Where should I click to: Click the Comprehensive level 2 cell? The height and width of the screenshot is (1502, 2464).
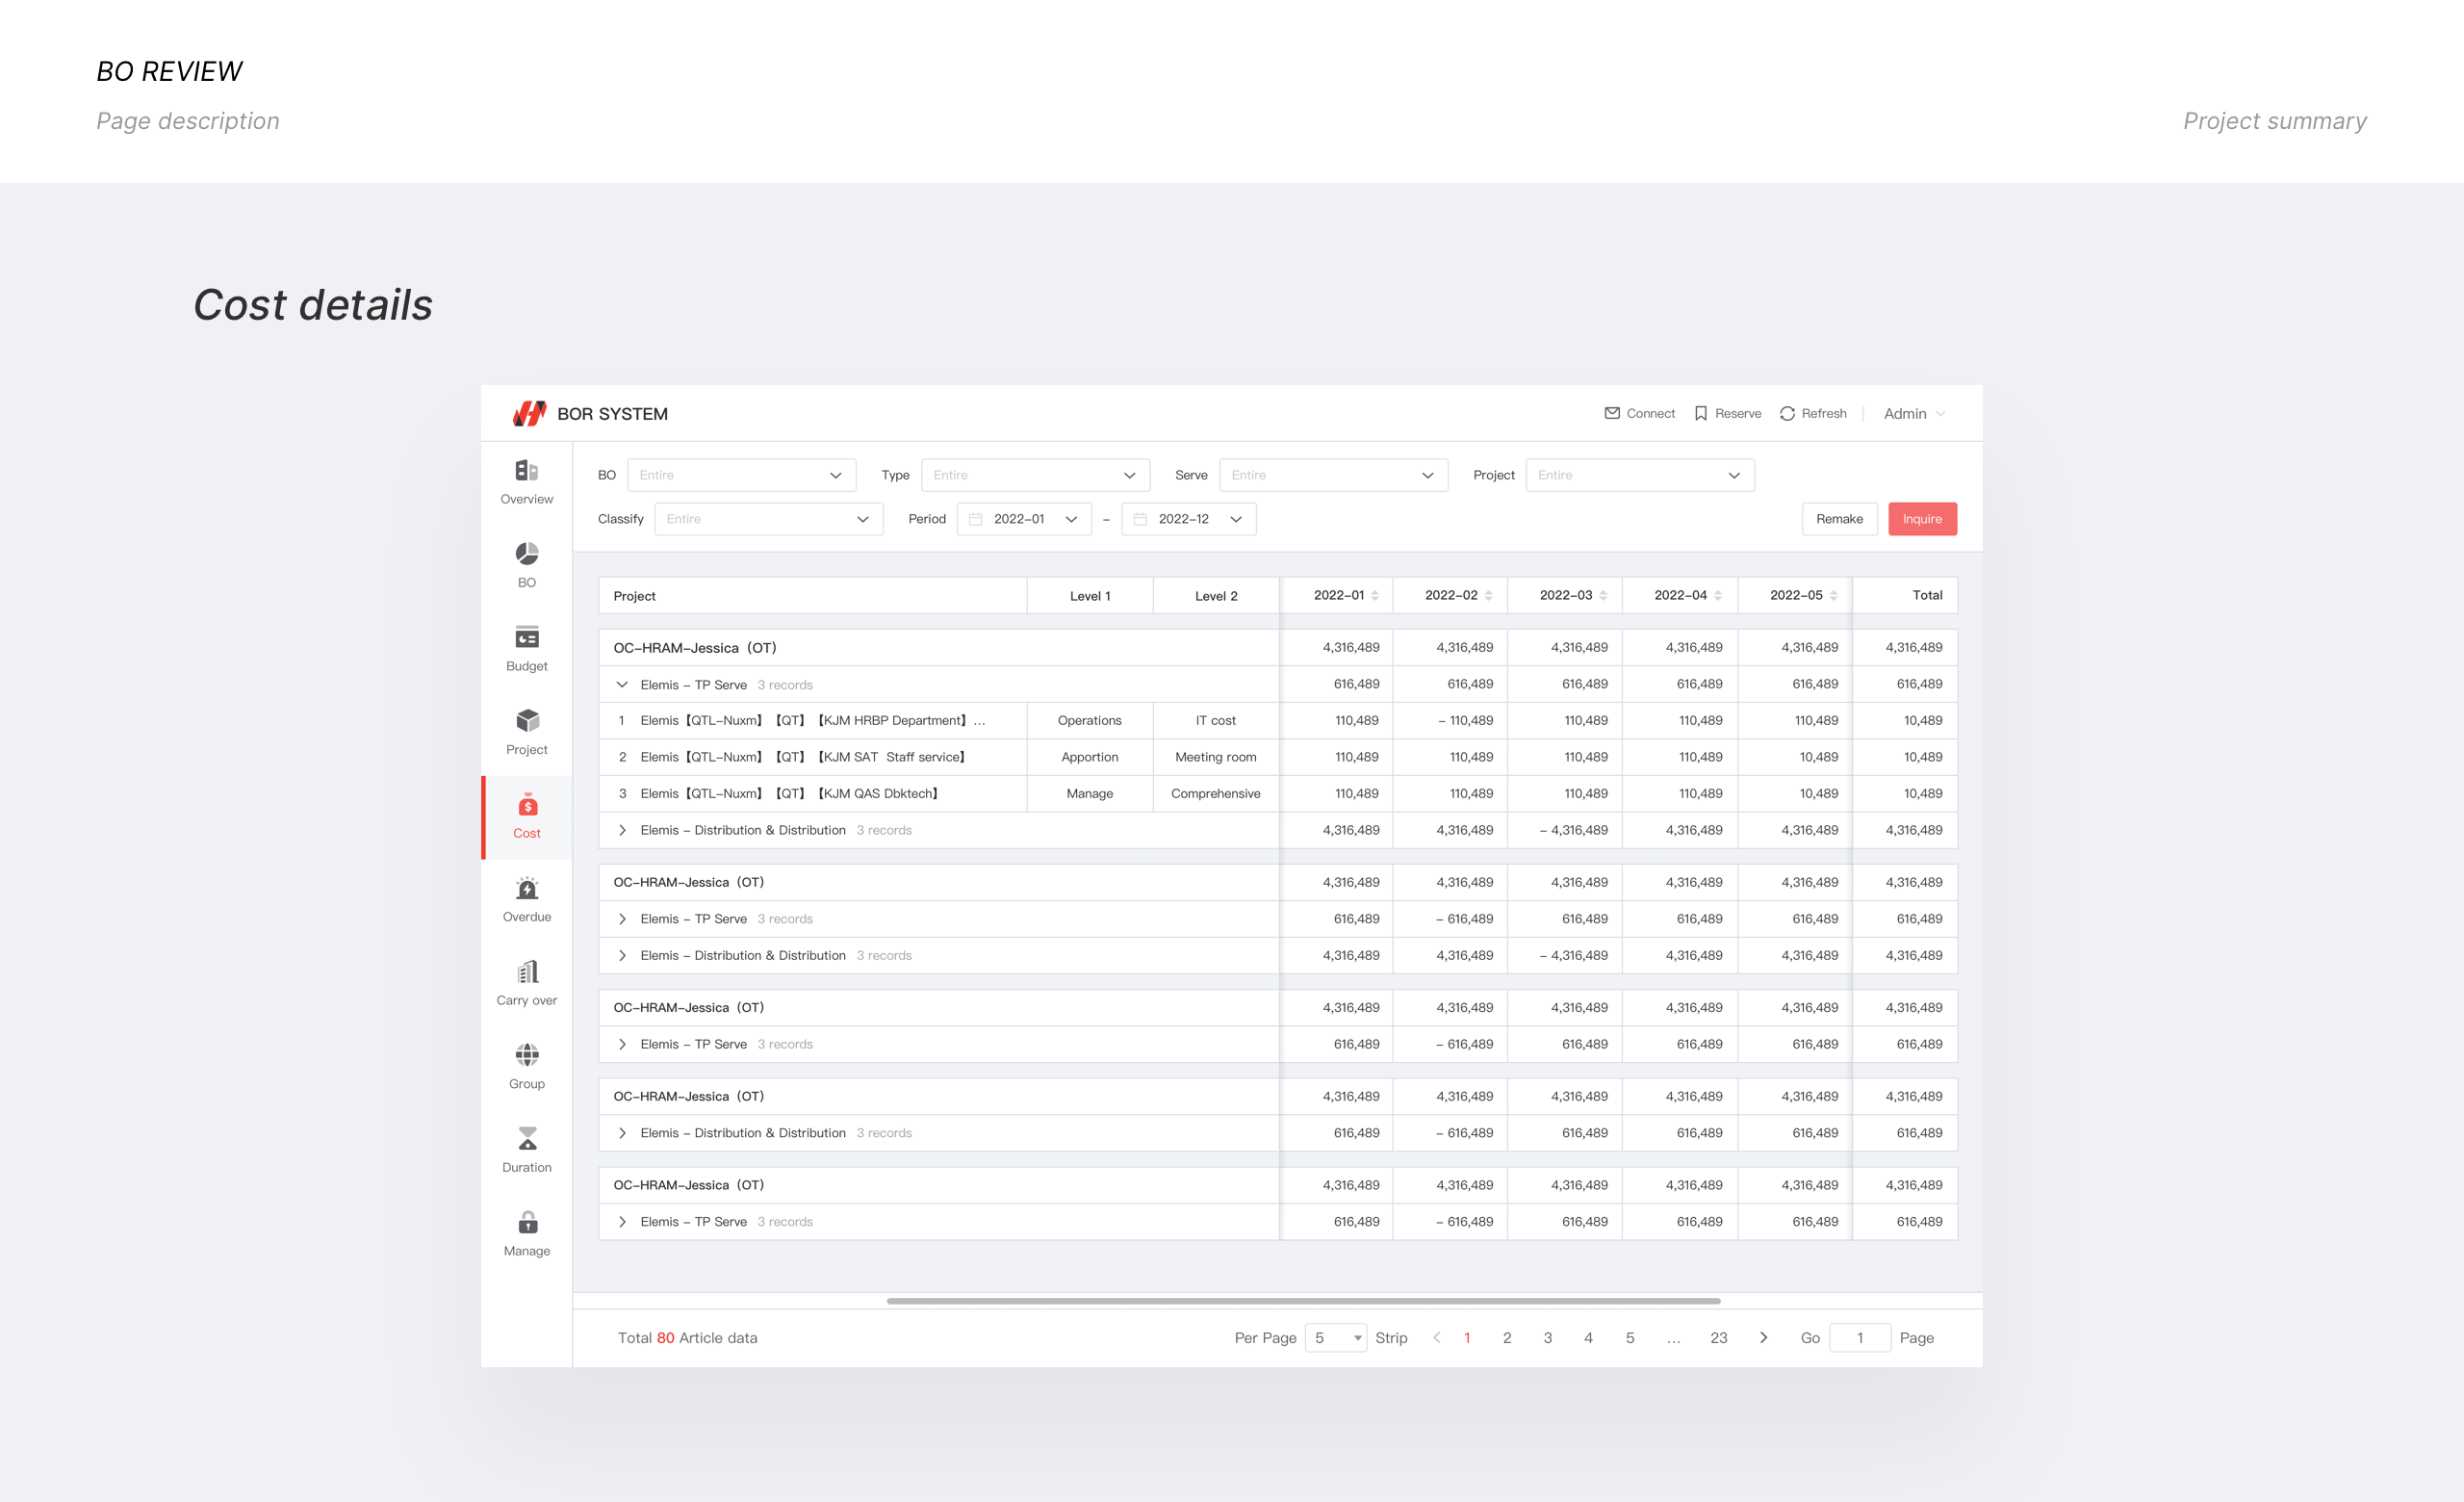pyautogui.click(x=1216, y=793)
